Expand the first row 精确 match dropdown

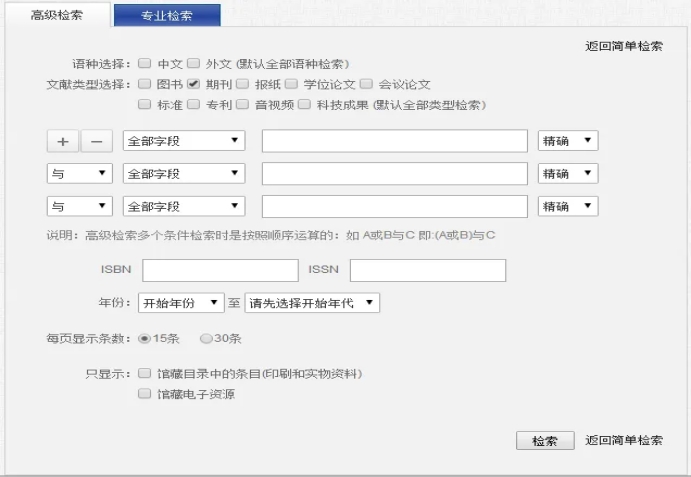[567, 141]
